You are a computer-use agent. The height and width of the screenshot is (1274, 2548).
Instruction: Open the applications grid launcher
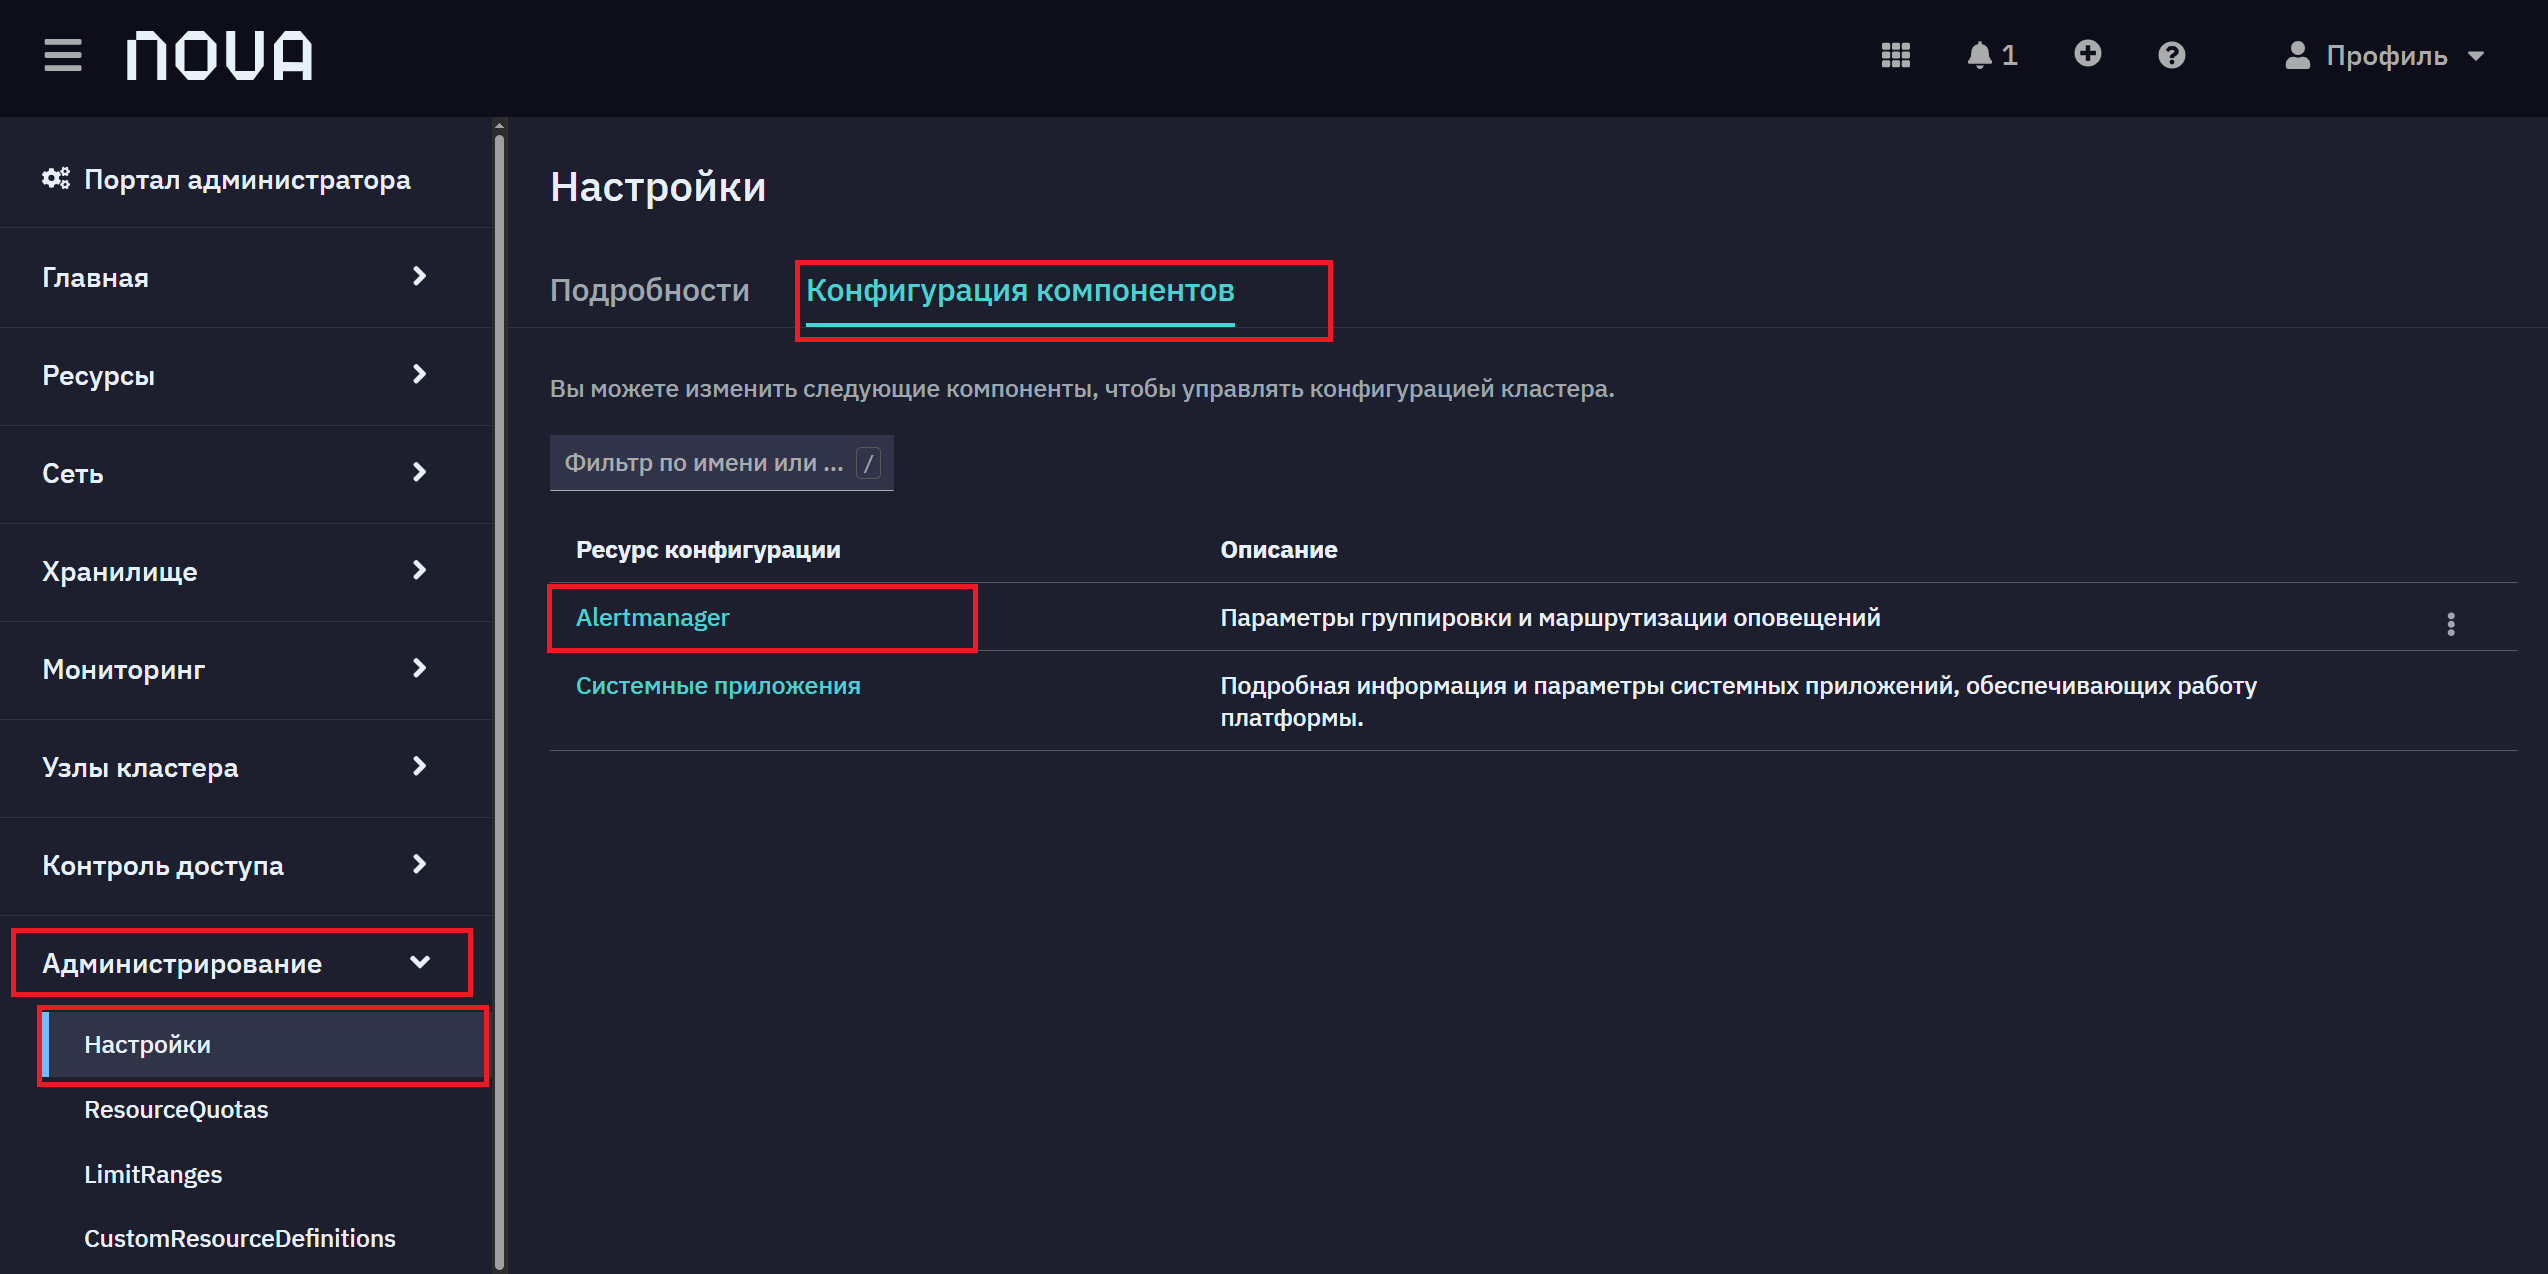(x=1895, y=55)
